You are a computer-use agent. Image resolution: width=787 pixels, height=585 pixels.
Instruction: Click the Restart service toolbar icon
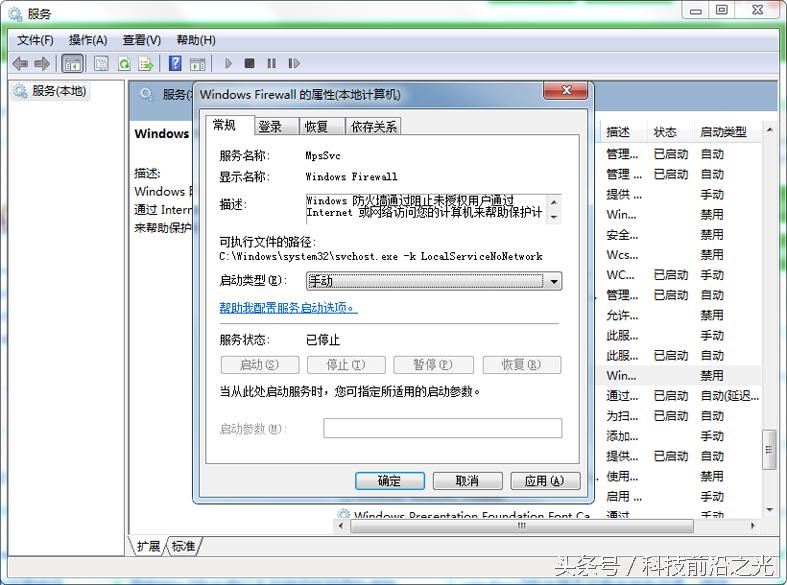[x=294, y=63]
